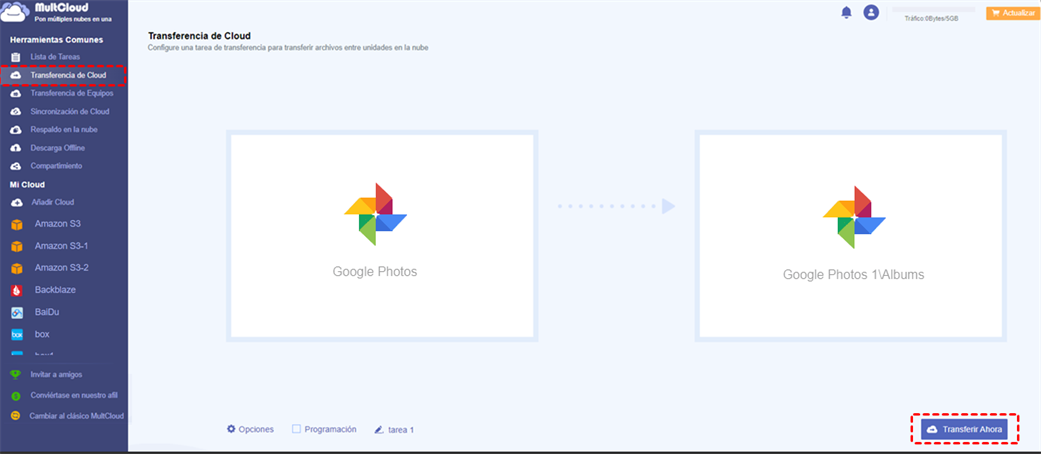
Task: Click the BaiDu cloud icon
Action: pyautogui.click(x=17, y=312)
